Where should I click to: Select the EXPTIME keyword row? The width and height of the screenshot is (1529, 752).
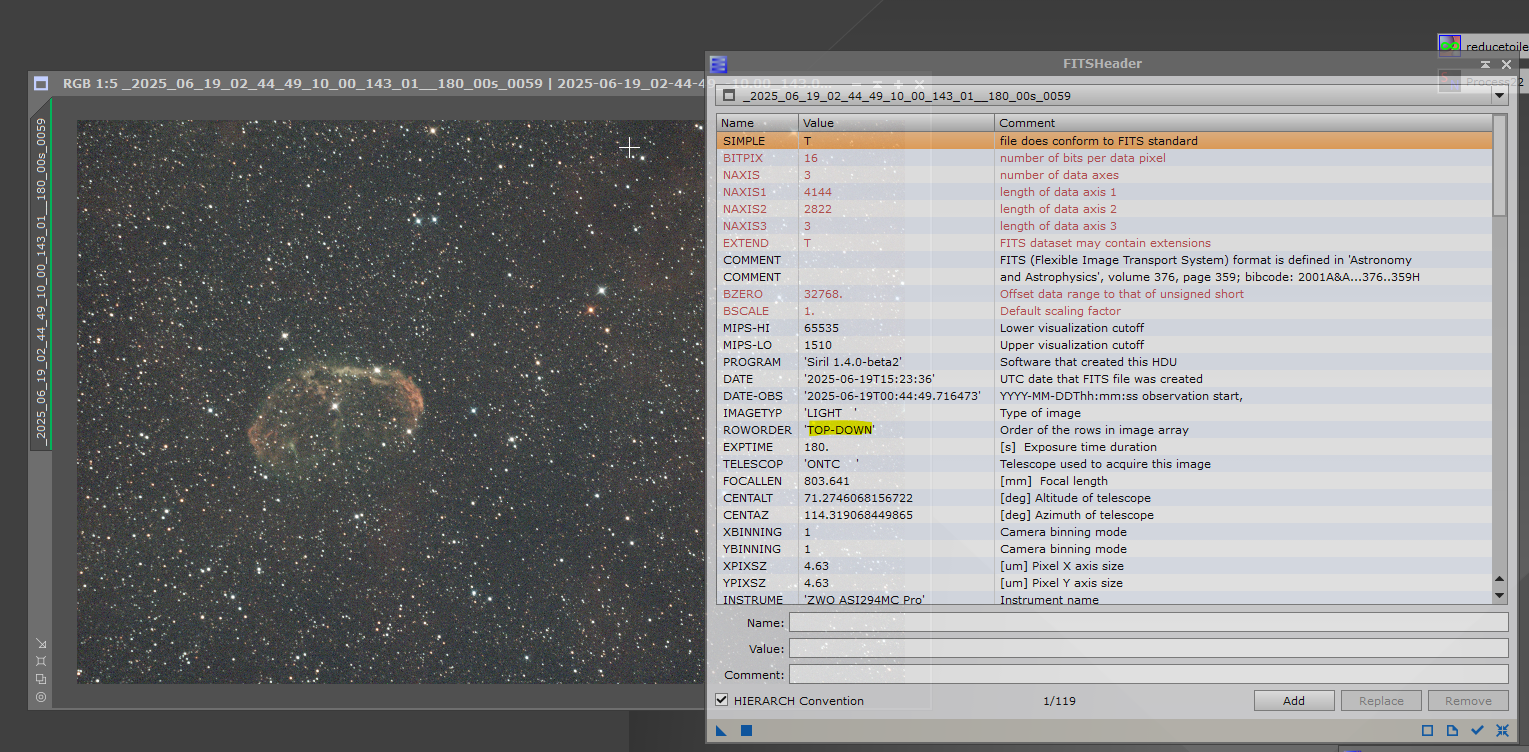click(1104, 447)
